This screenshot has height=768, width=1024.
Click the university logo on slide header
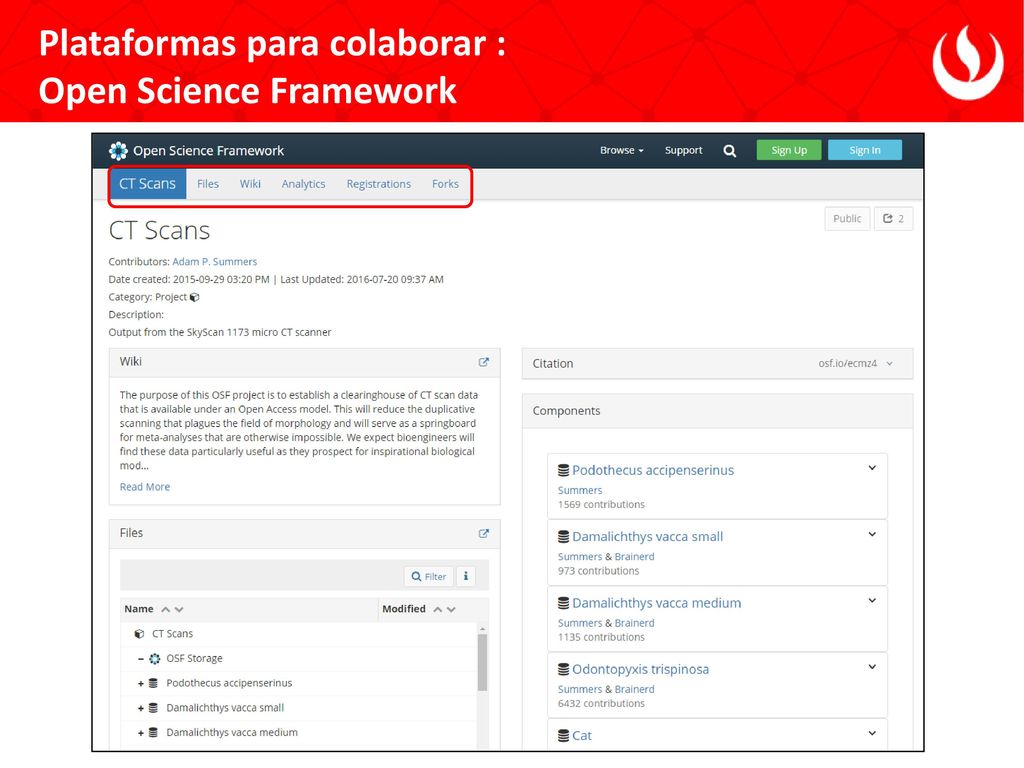[967, 63]
